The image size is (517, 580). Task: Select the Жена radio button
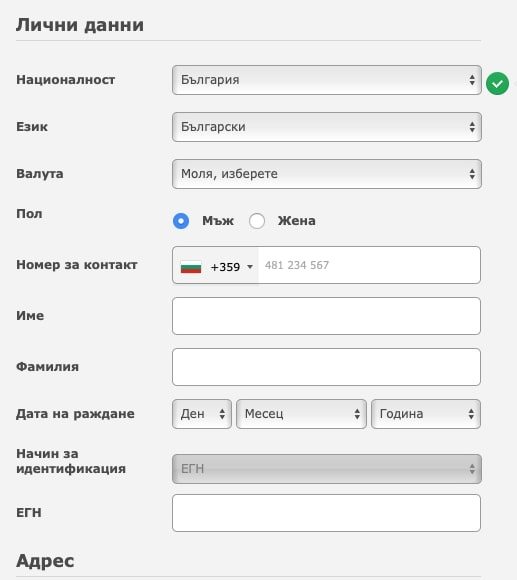(x=257, y=221)
